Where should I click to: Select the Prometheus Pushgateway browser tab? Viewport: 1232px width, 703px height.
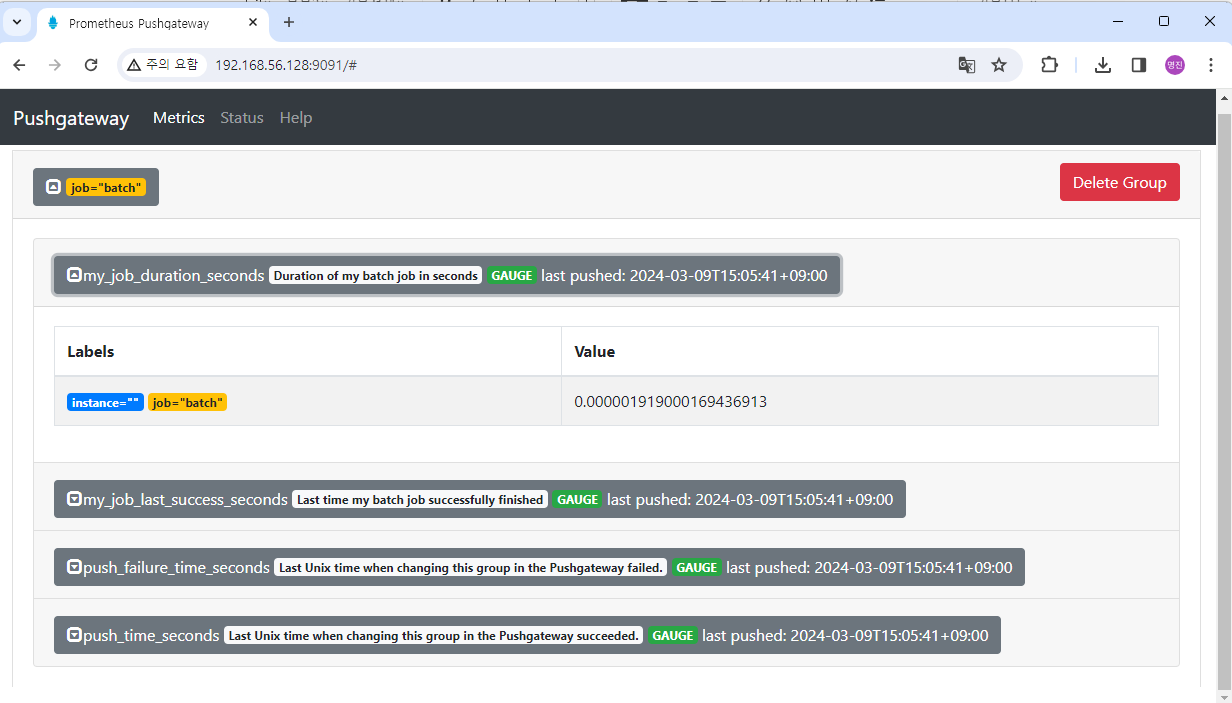152,23
